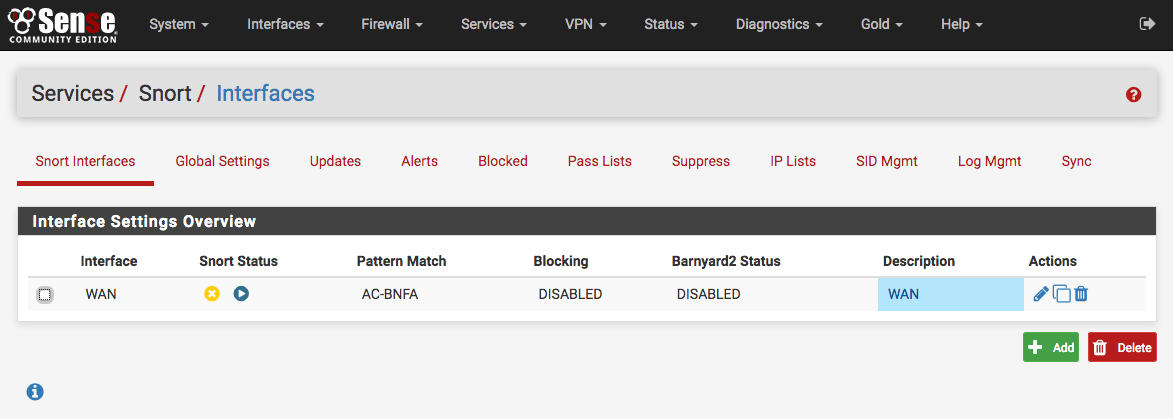
Task: Open the Firewall dropdown menu
Action: point(392,24)
